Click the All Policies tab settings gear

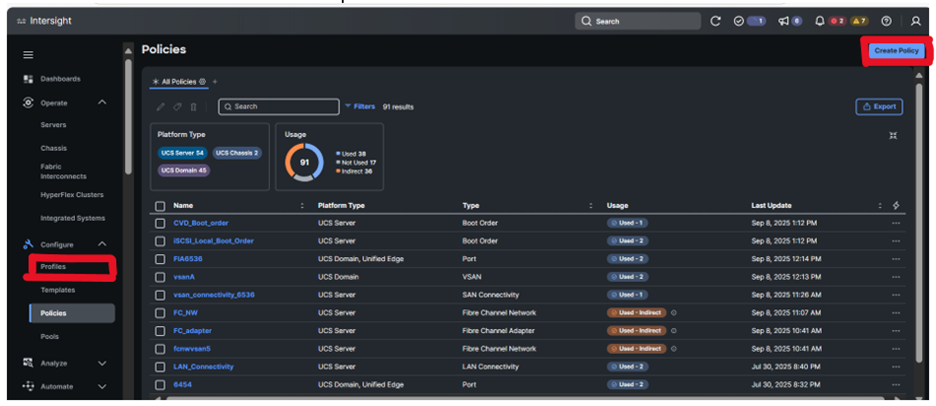pyautogui.click(x=202, y=81)
